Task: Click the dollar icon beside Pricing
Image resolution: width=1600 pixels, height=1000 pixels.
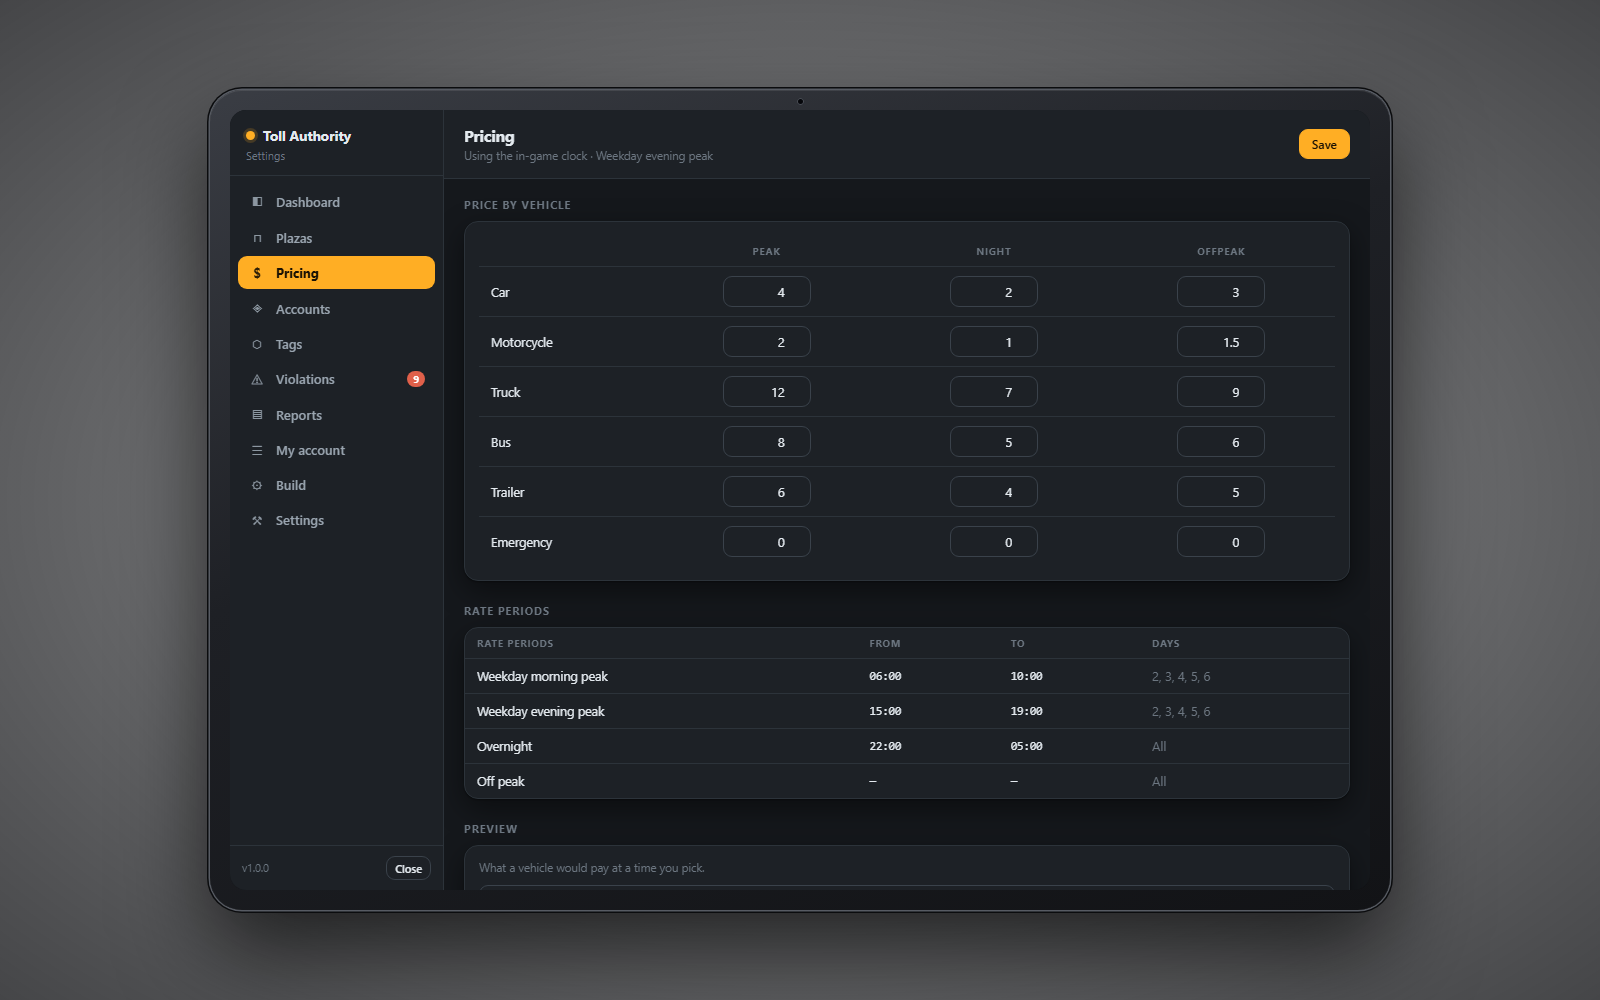Action: 257,273
